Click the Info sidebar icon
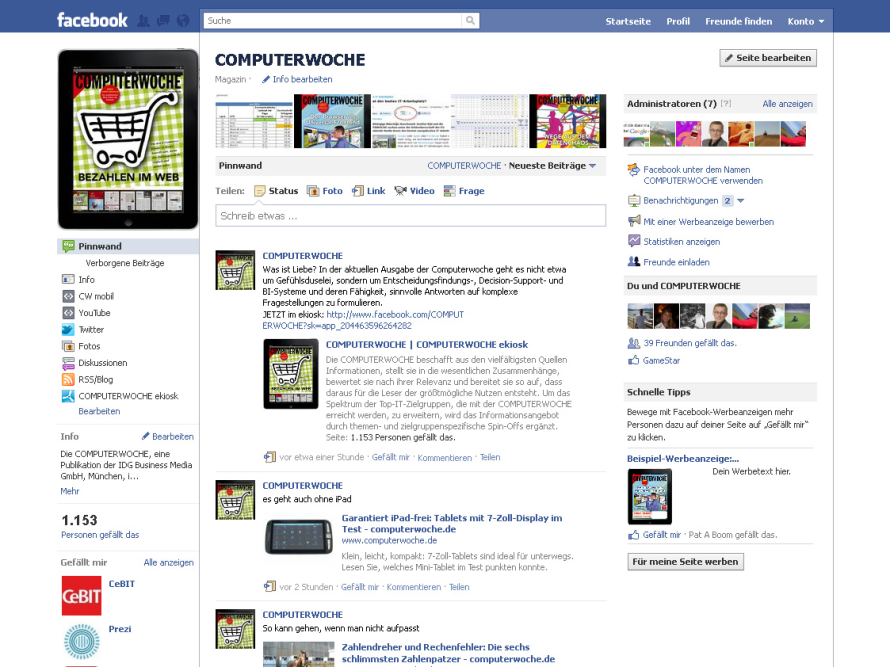Image resolution: width=890 pixels, height=667 pixels. [x=68, y=279]
